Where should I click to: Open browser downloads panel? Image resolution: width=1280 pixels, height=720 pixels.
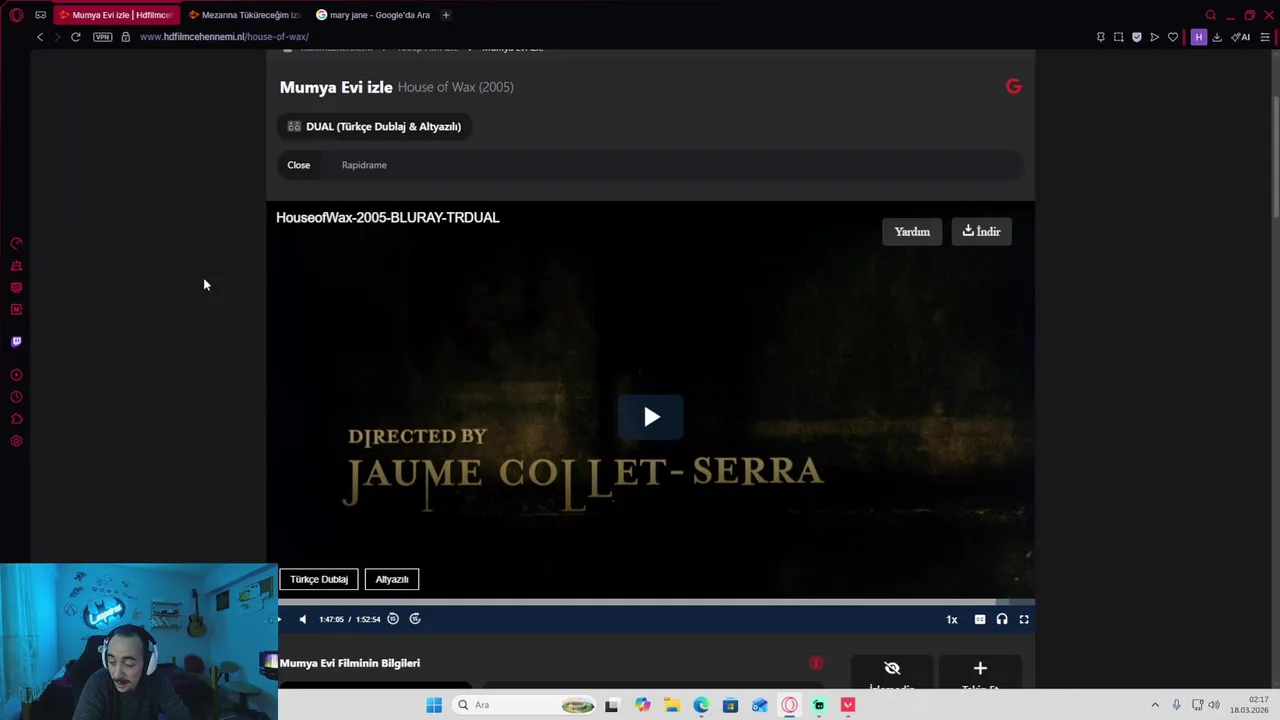click(1217, 37)
